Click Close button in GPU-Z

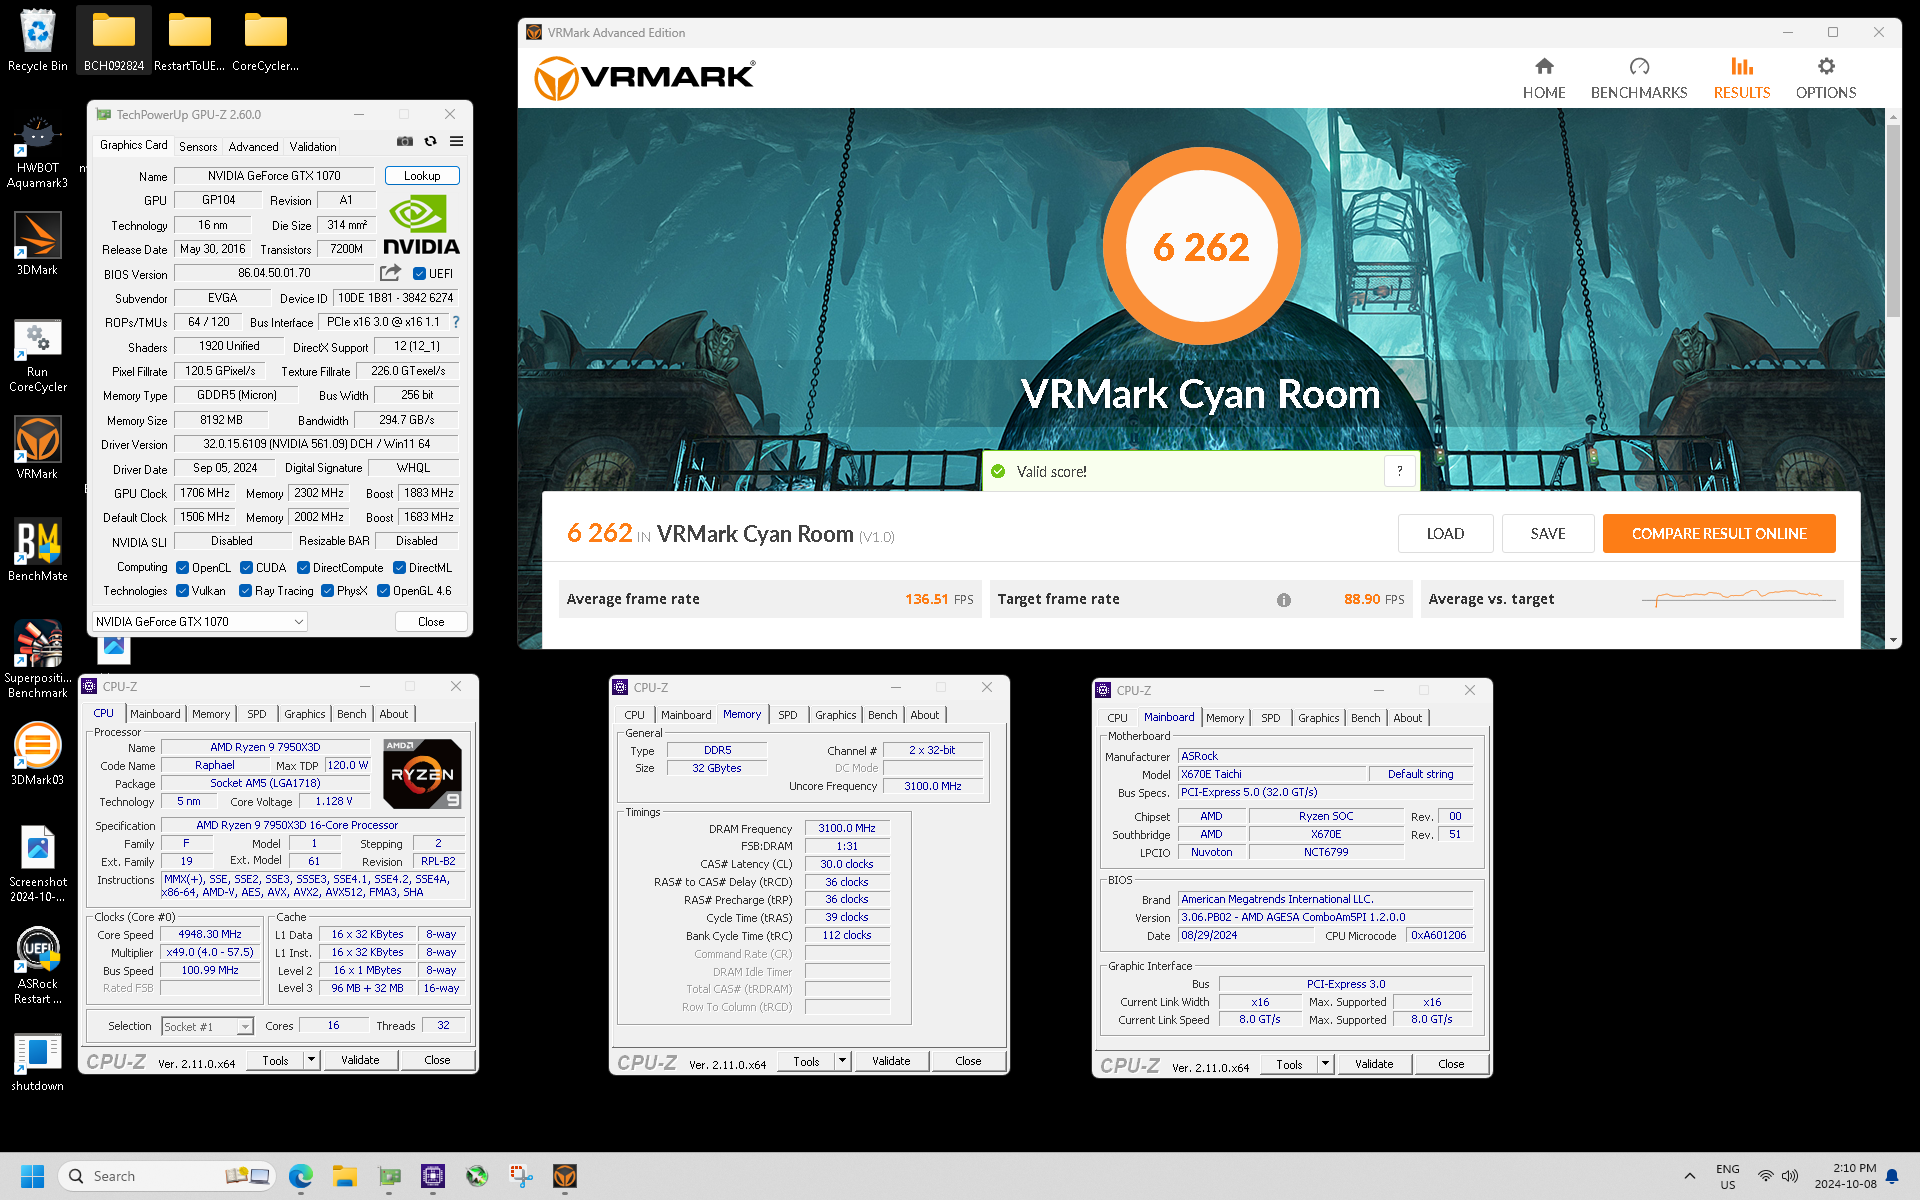coord(431,622)
